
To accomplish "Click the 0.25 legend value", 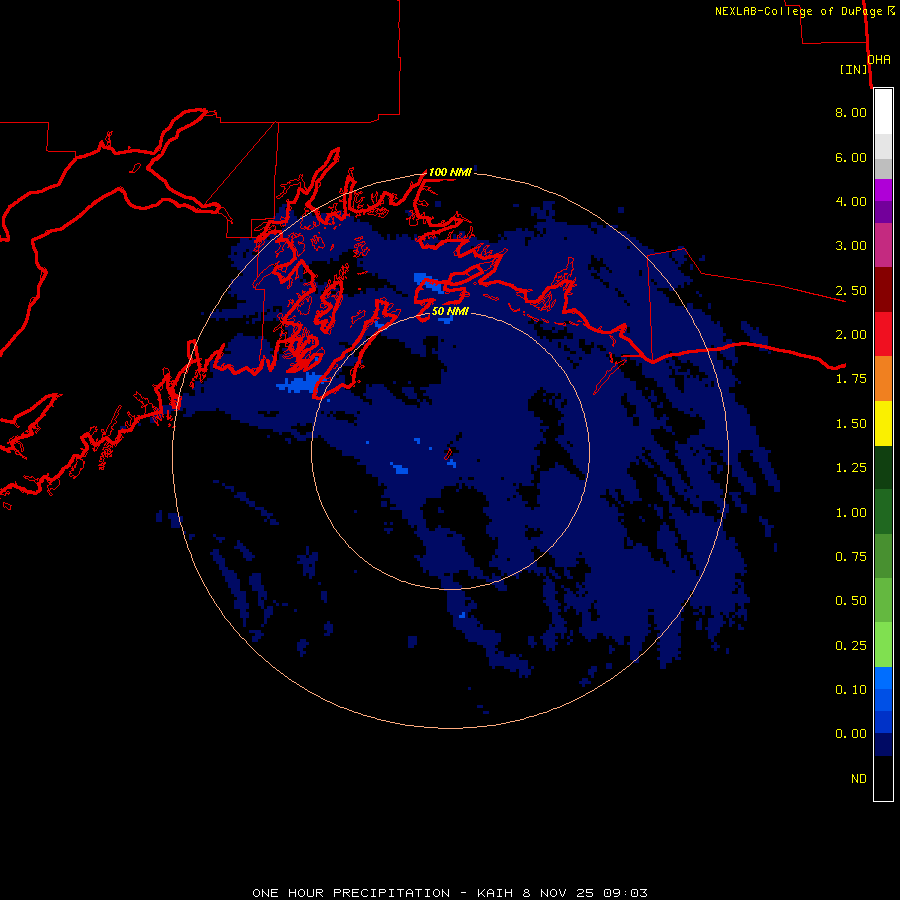I will 851,646.
